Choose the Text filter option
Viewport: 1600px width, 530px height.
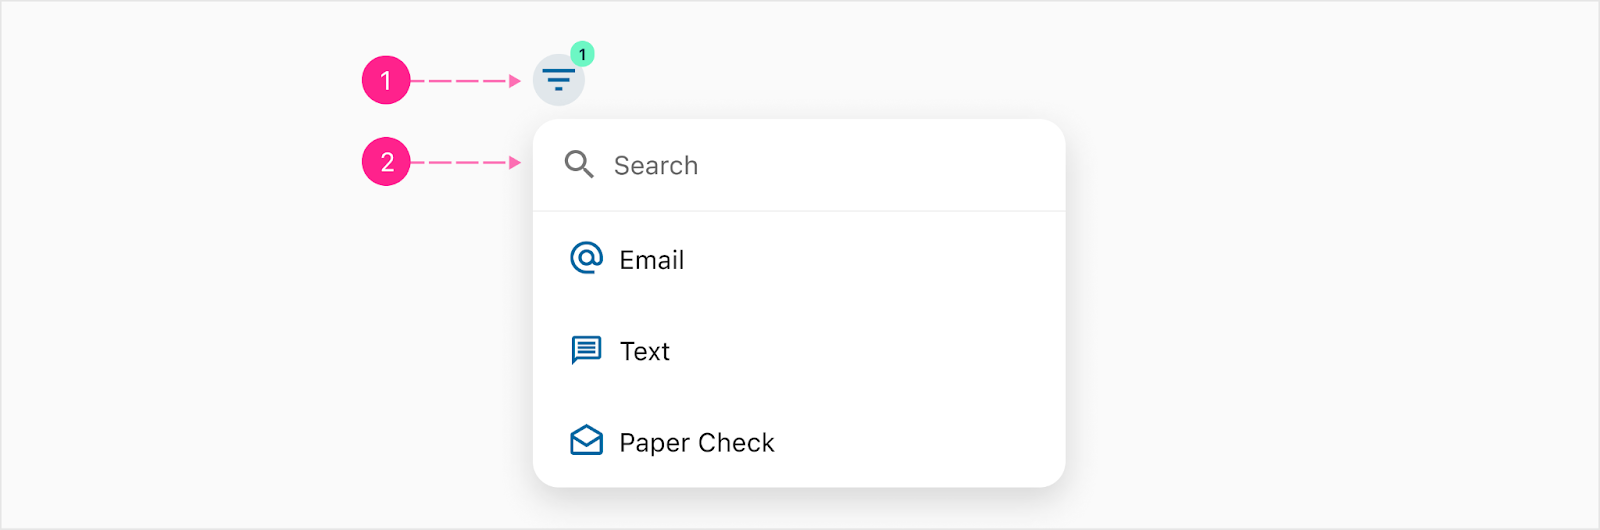click(x=799, y=351)
